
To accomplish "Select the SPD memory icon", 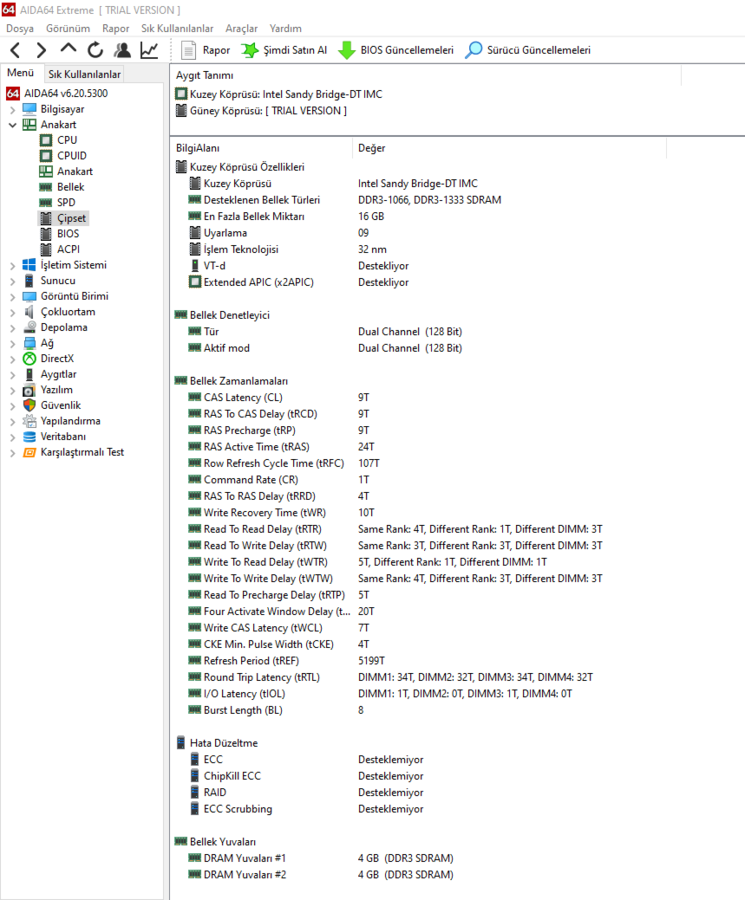I will 46,203.
